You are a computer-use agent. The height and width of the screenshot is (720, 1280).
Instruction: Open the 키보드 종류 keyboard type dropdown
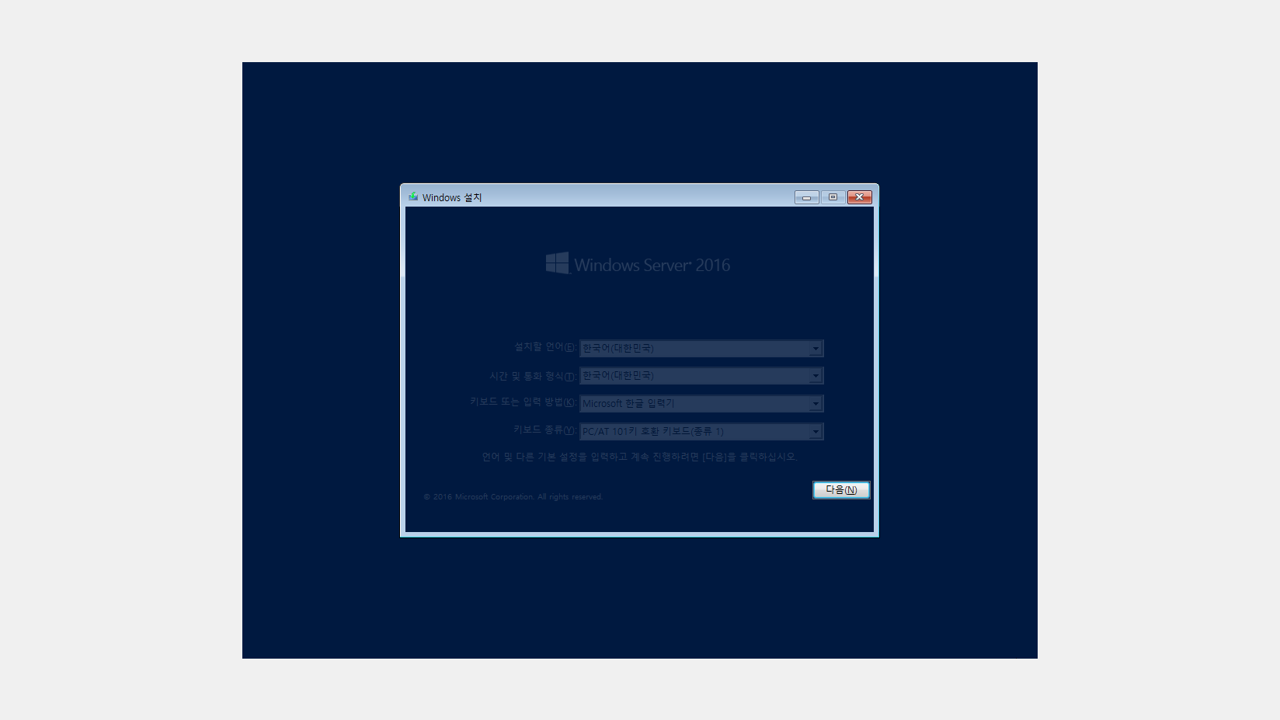[701, 432]
